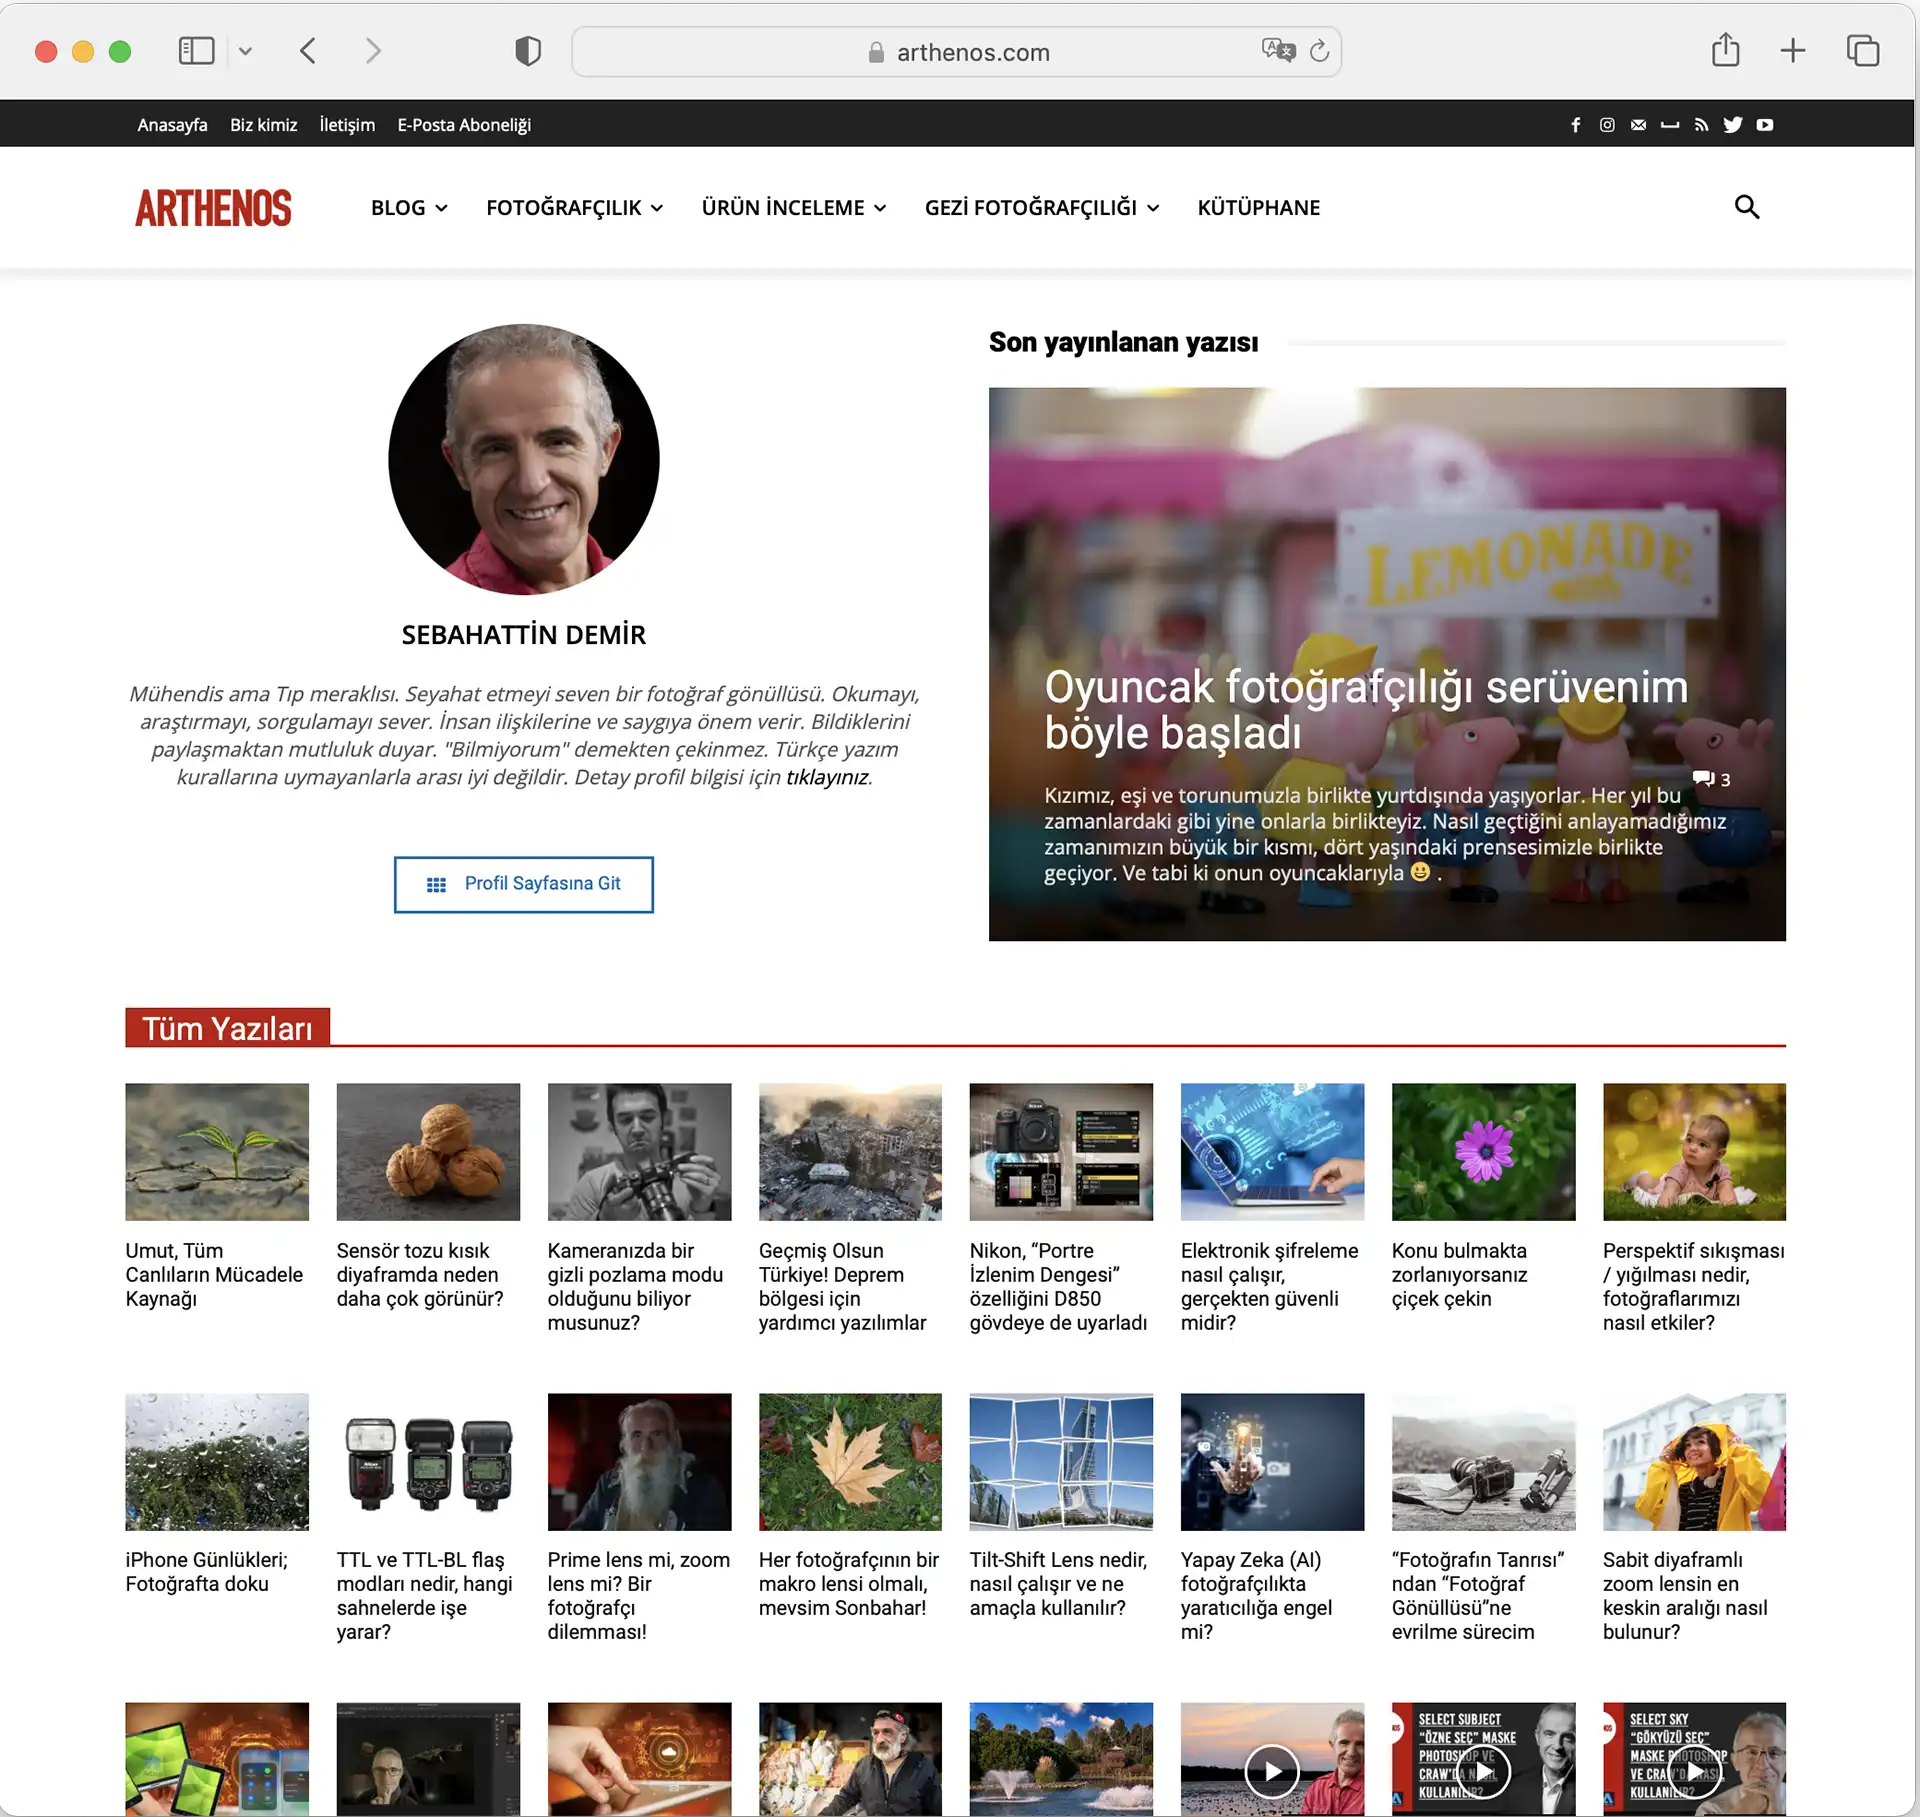
Task: Open the purple flower thumbnail
Action: point(1483,1151)
